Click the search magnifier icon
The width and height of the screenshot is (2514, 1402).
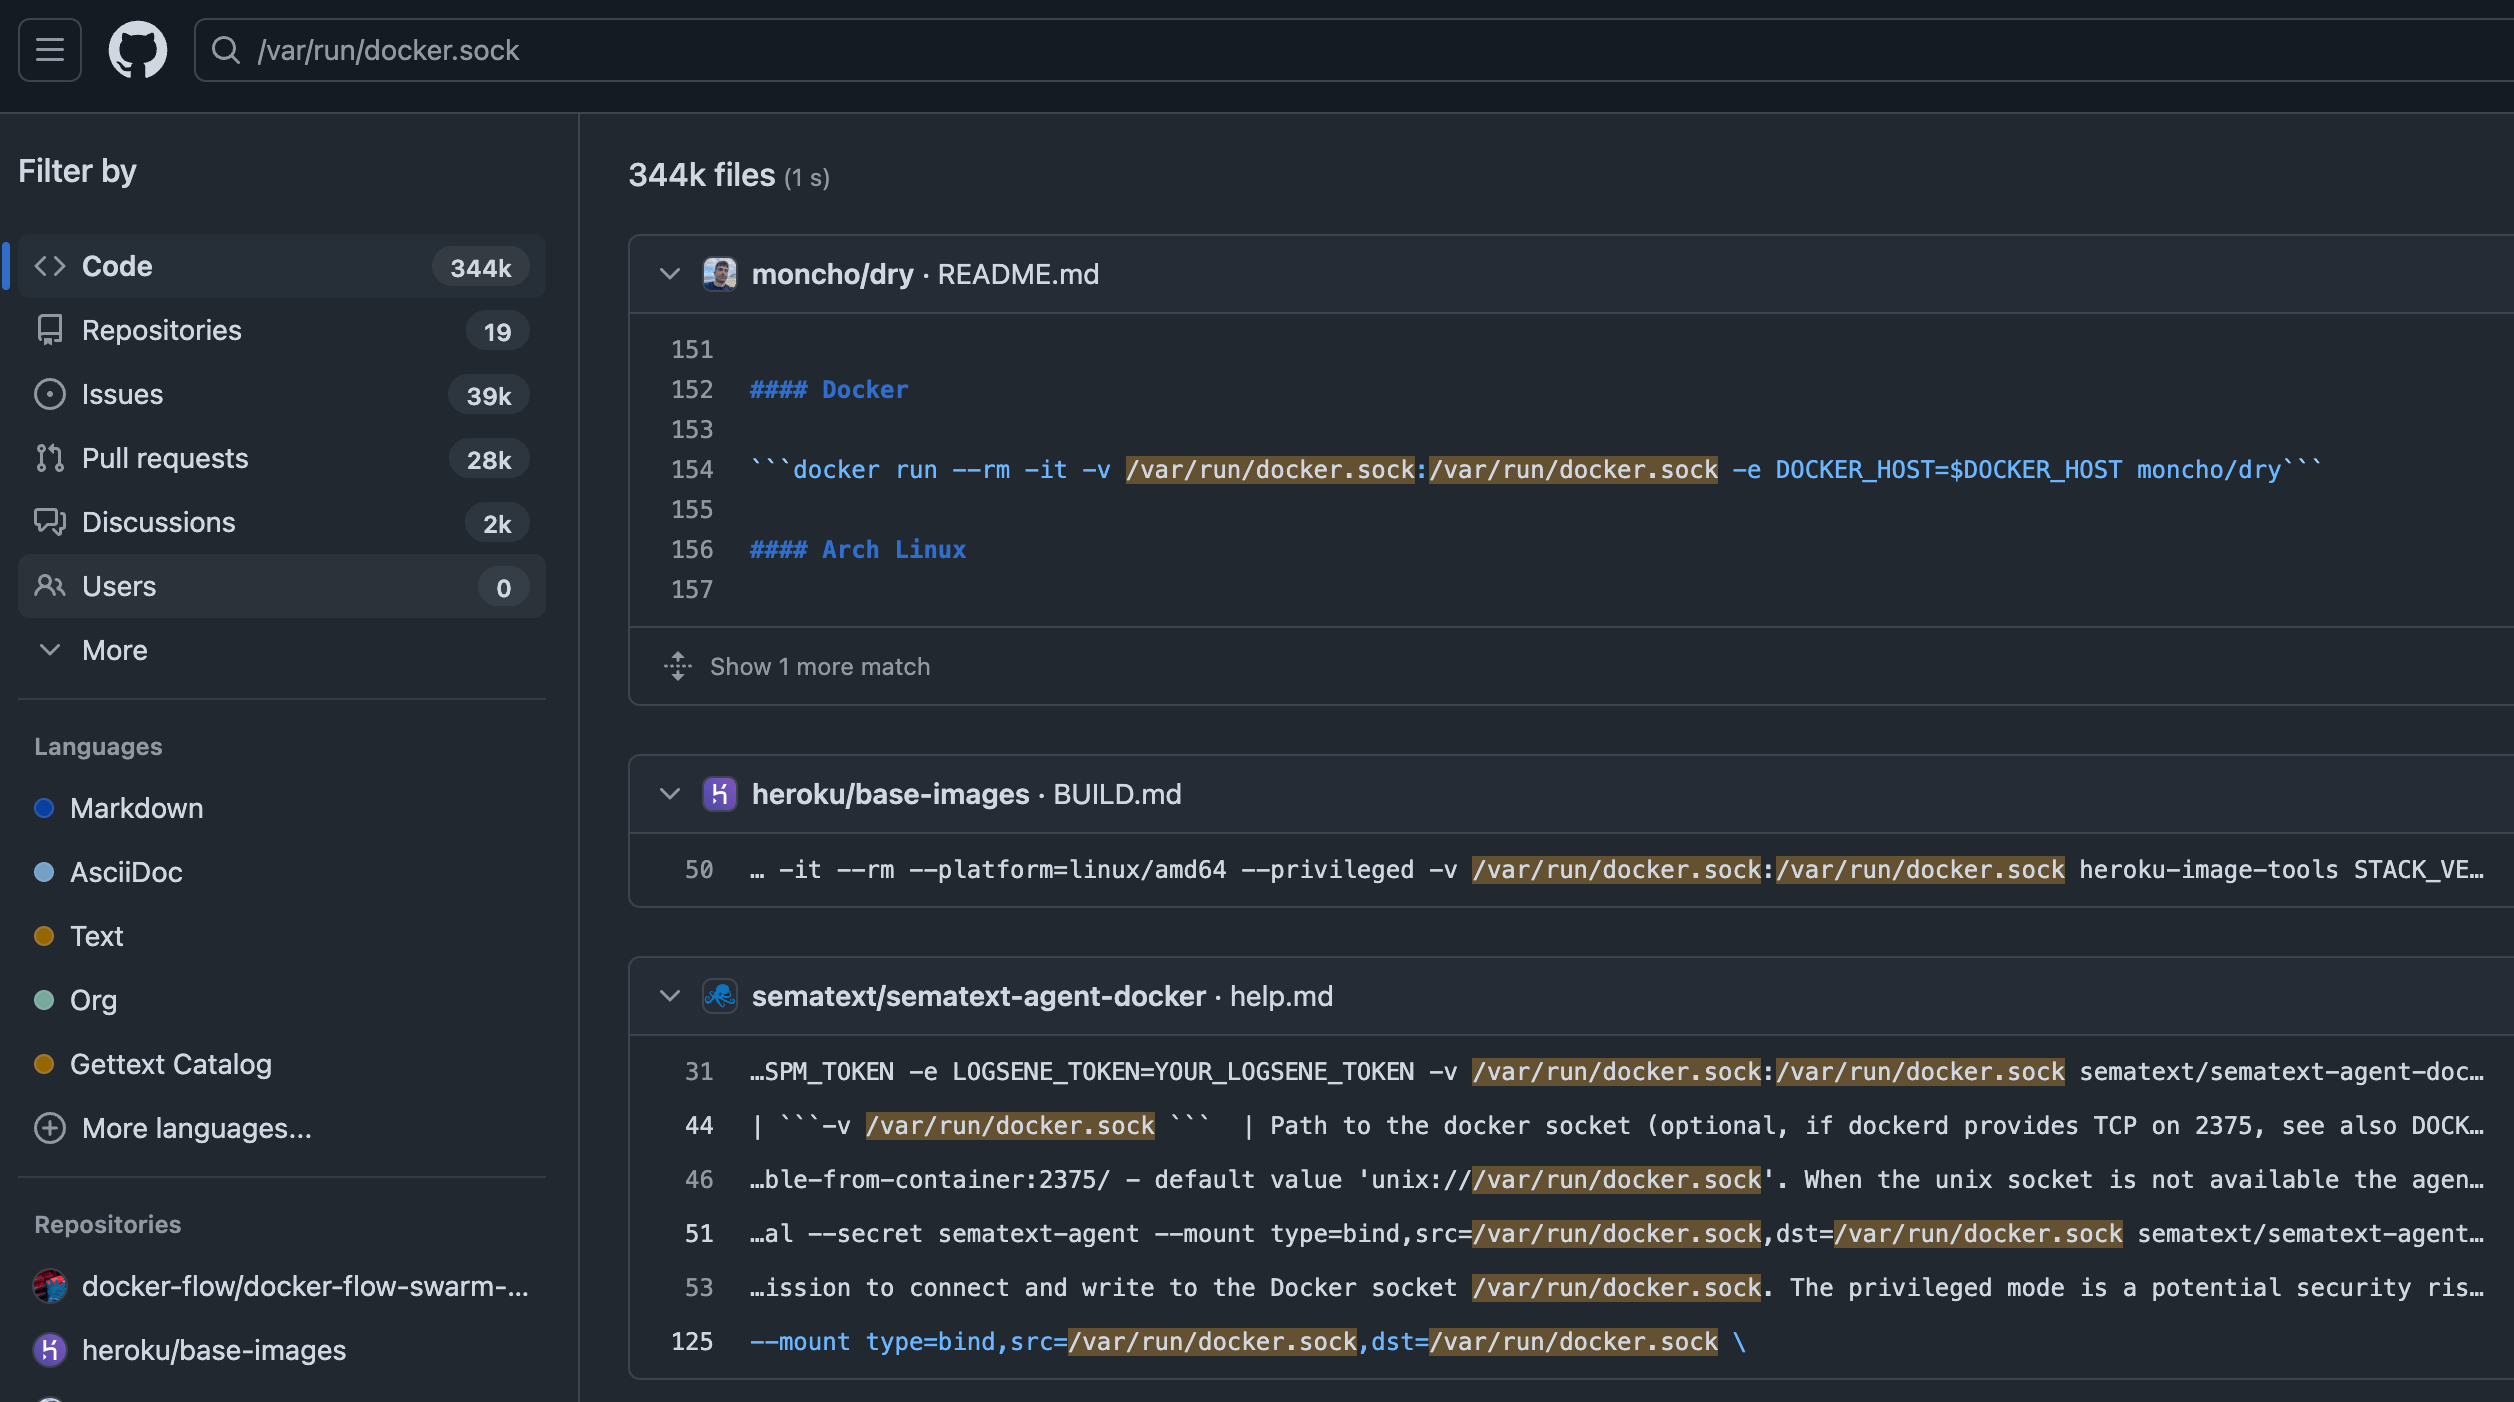(x=226, y=50)
